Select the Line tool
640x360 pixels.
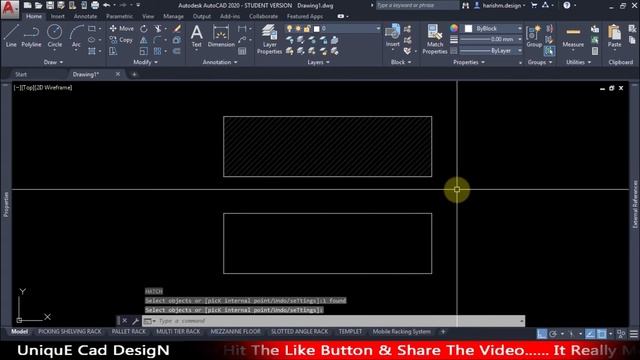pyautogui.click(x=11, y=36)
